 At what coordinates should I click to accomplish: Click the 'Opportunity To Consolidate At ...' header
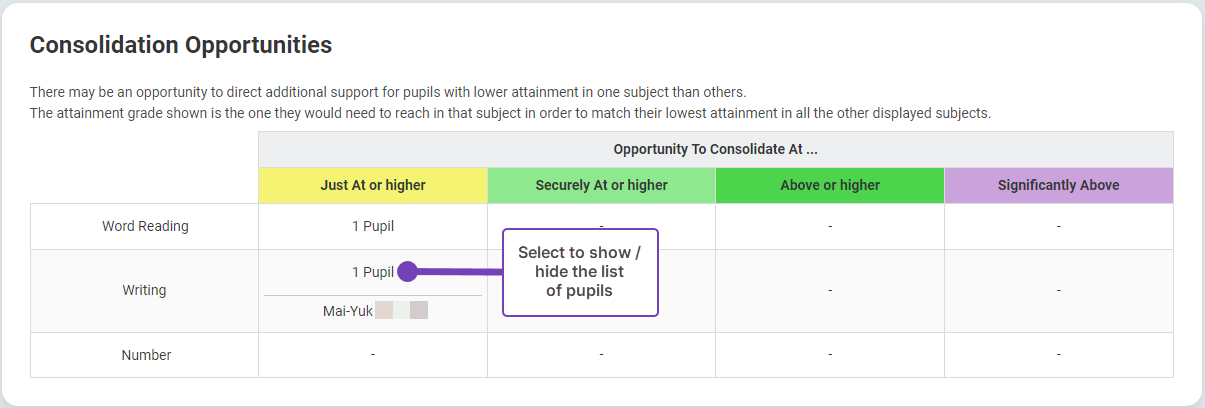715,149
